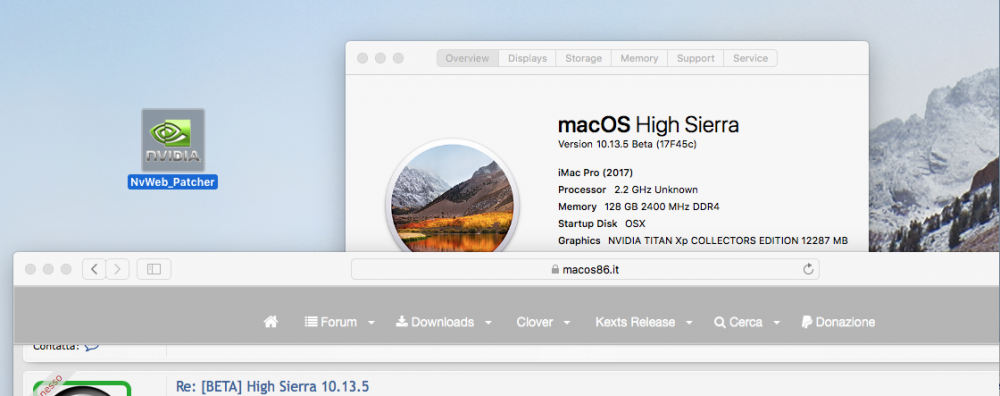Click the macos86.it address bar
The width and height of the screenshot is (1000, 396).
585,269
